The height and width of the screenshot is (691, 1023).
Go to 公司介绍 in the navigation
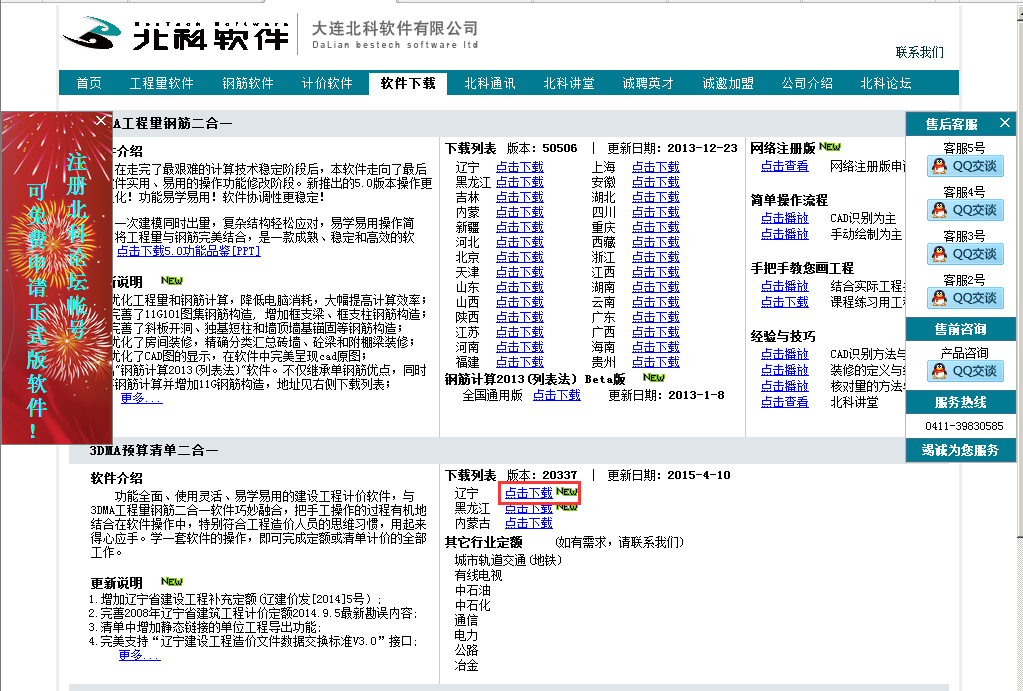click(807, 83)
